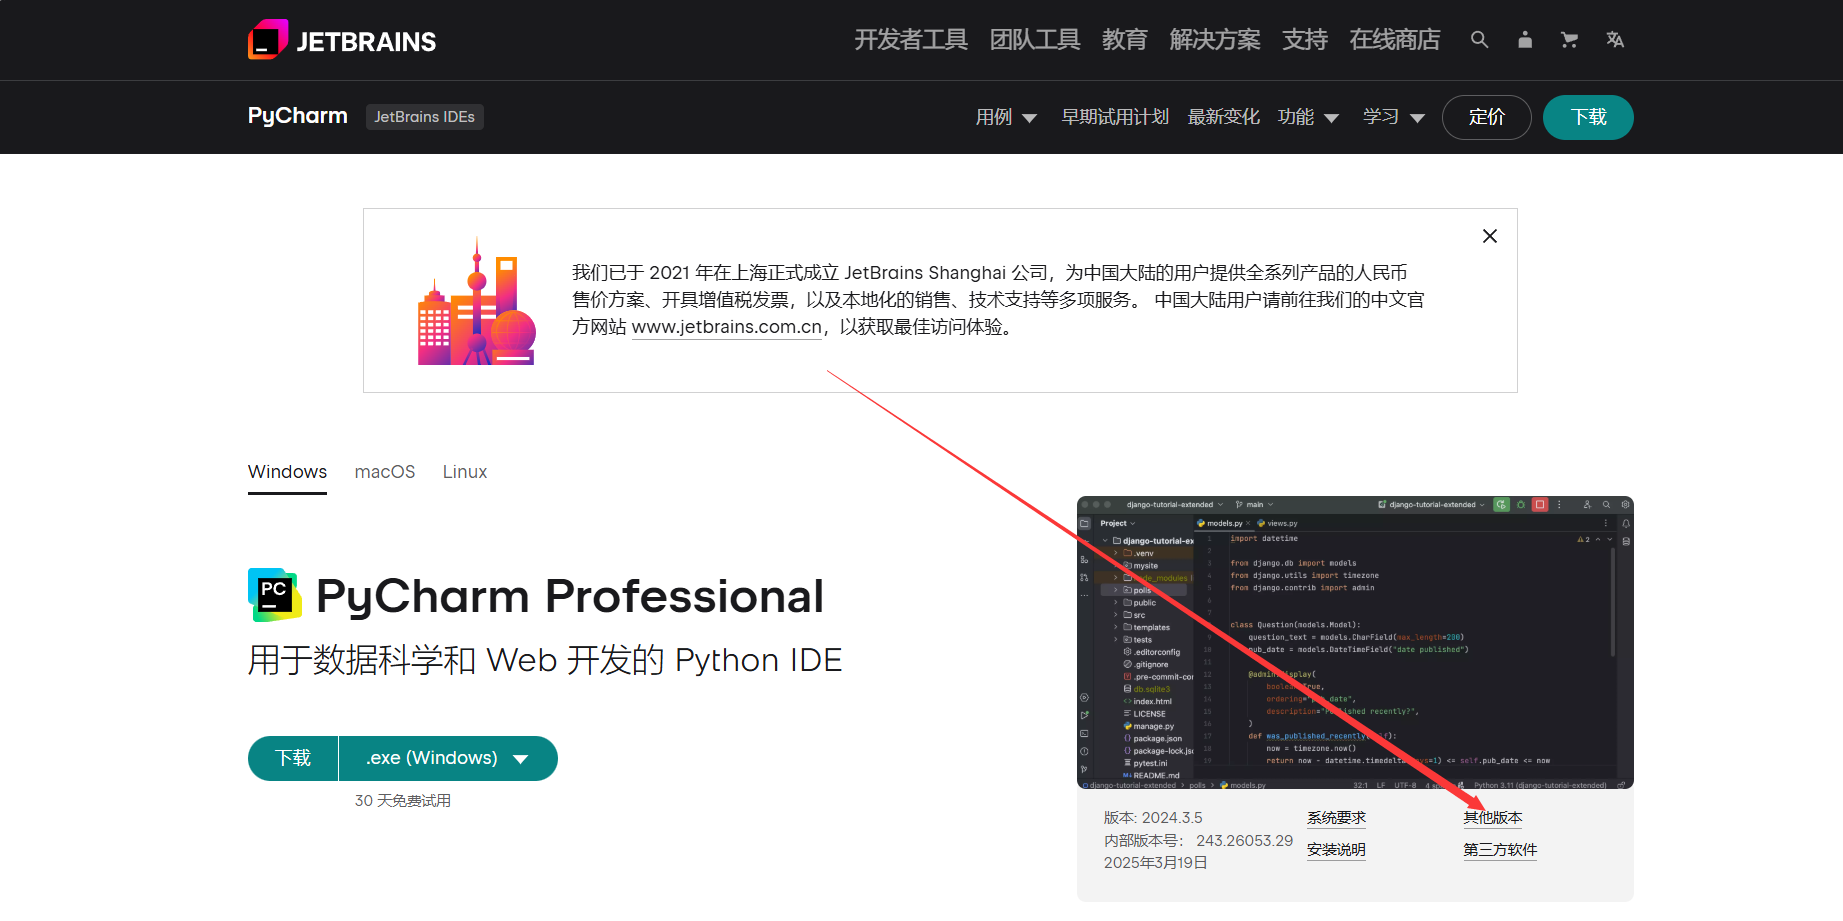The image size is (1843, 921).
Task: Open 解决方案 menu
Action: [1214, 40]
